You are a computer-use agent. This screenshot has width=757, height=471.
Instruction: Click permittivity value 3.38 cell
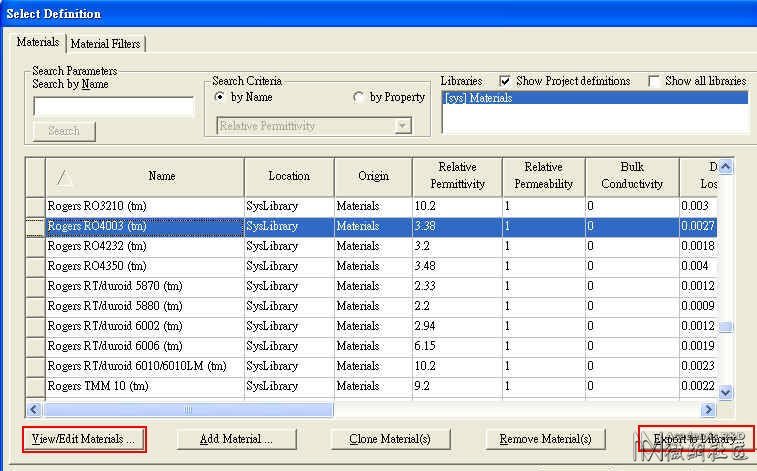click(457, 226)
